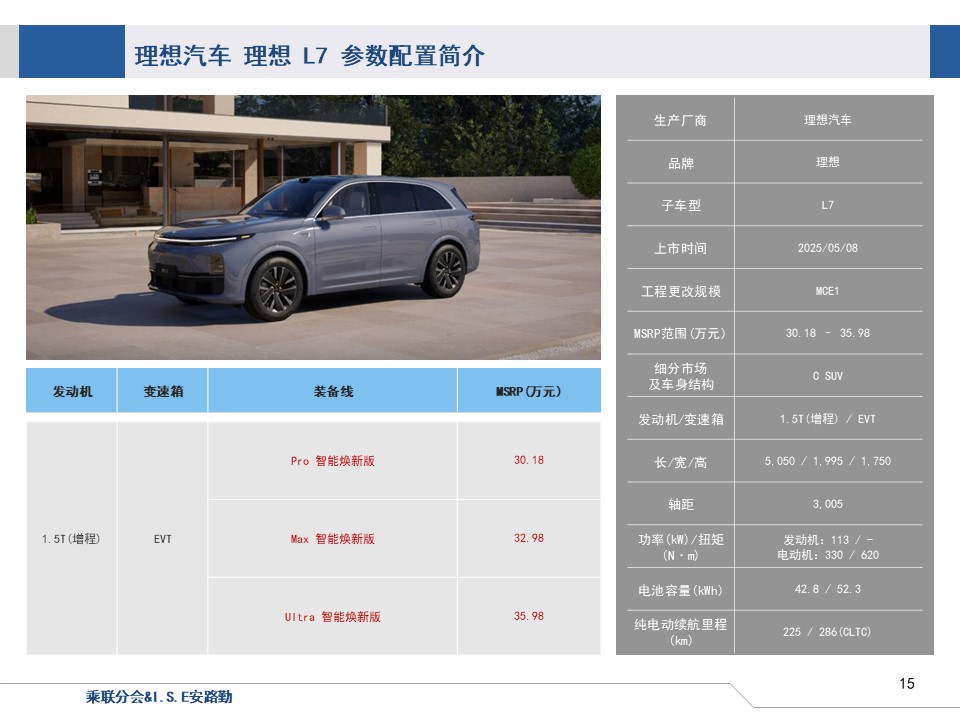The height and width of the screenshot is (720, 960).
Task: Click the 发动机 column header
Action: (72, 391)
